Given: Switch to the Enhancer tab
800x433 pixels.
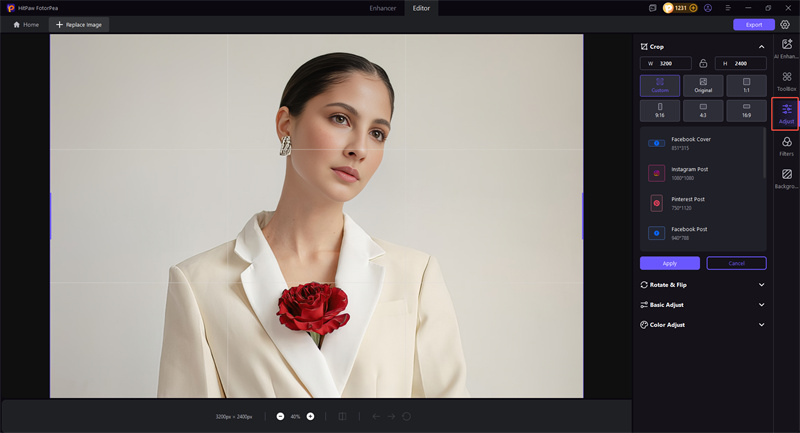Looking at the screenshot, I should click(383, 8).
